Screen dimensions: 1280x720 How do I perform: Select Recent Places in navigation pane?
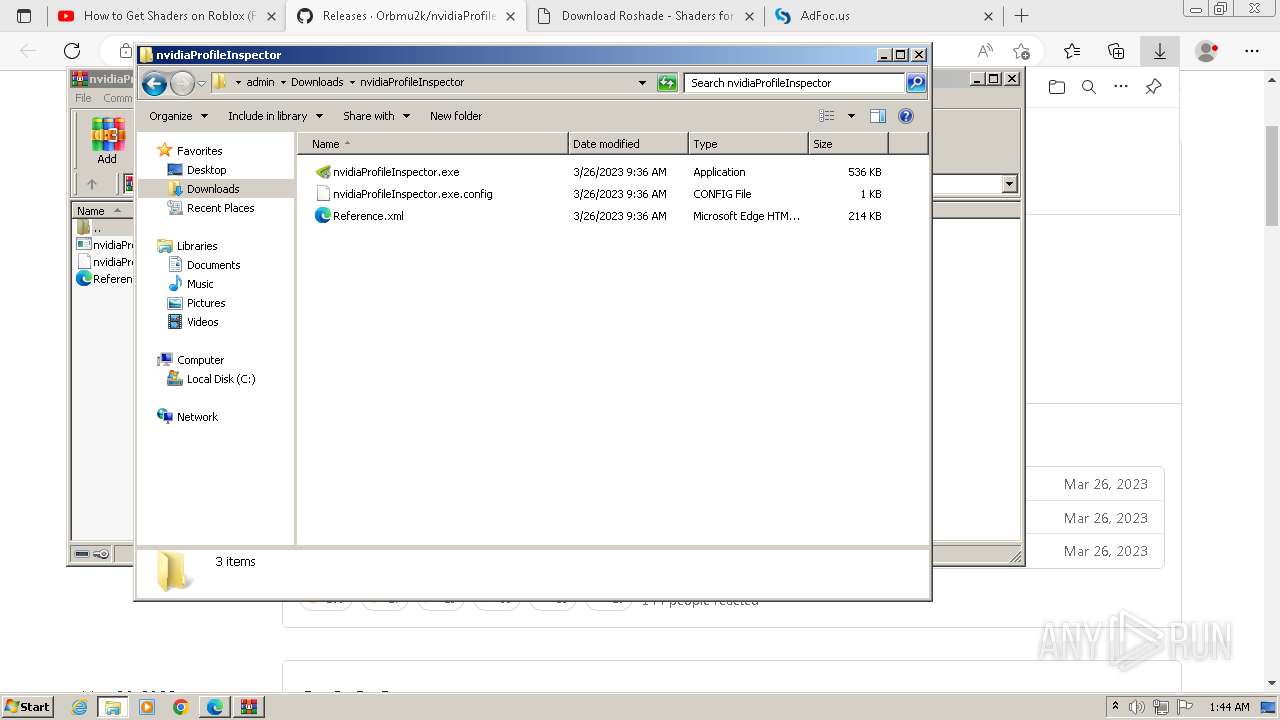220,208
